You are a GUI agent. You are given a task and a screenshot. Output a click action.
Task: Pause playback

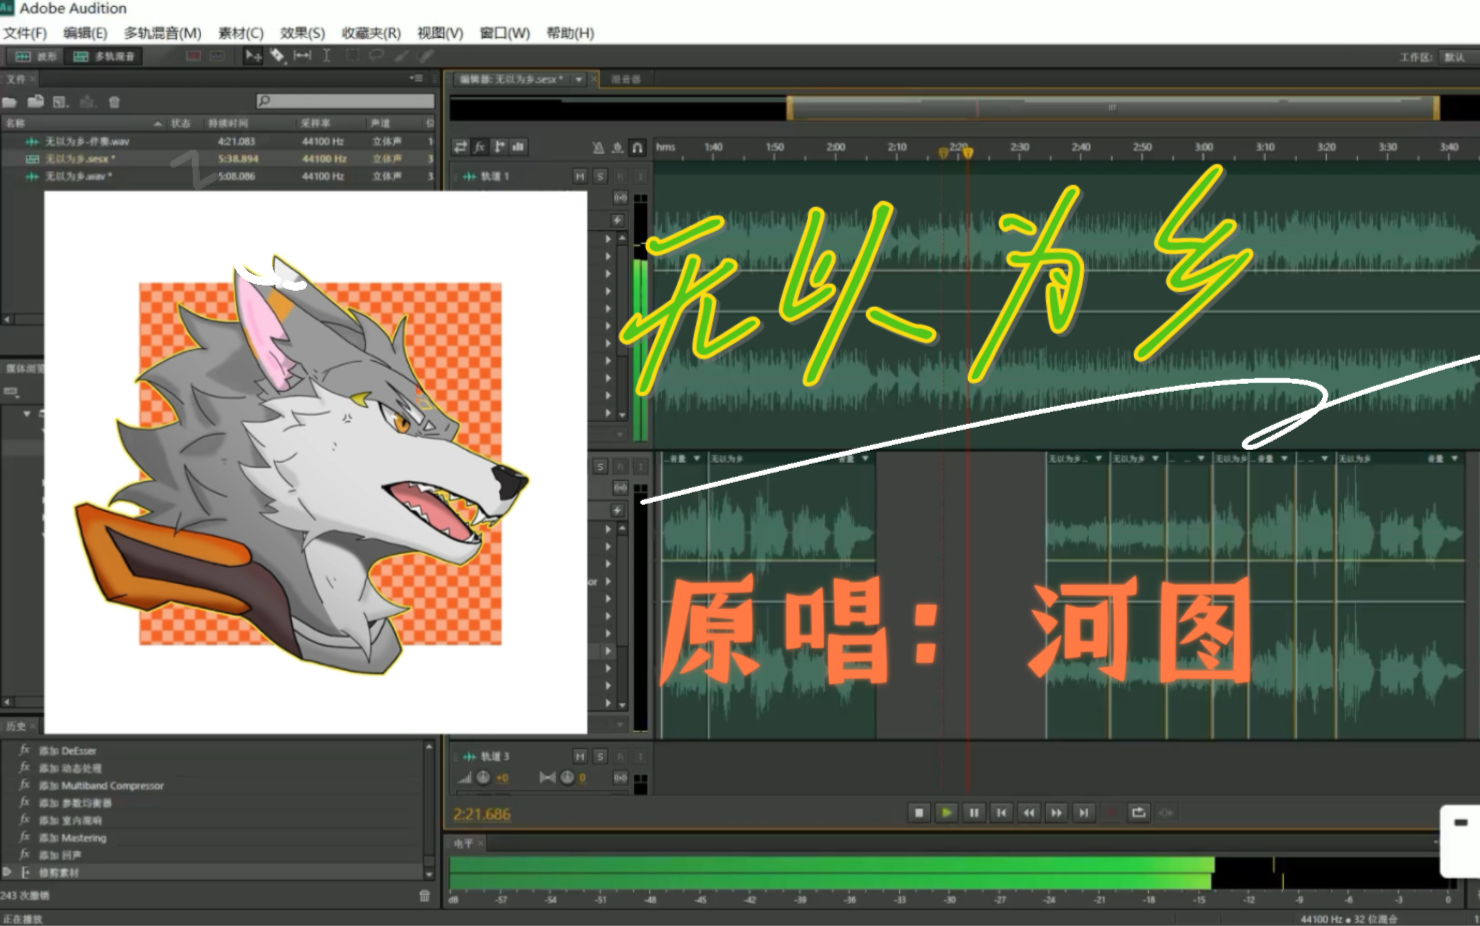coord(974,813)
